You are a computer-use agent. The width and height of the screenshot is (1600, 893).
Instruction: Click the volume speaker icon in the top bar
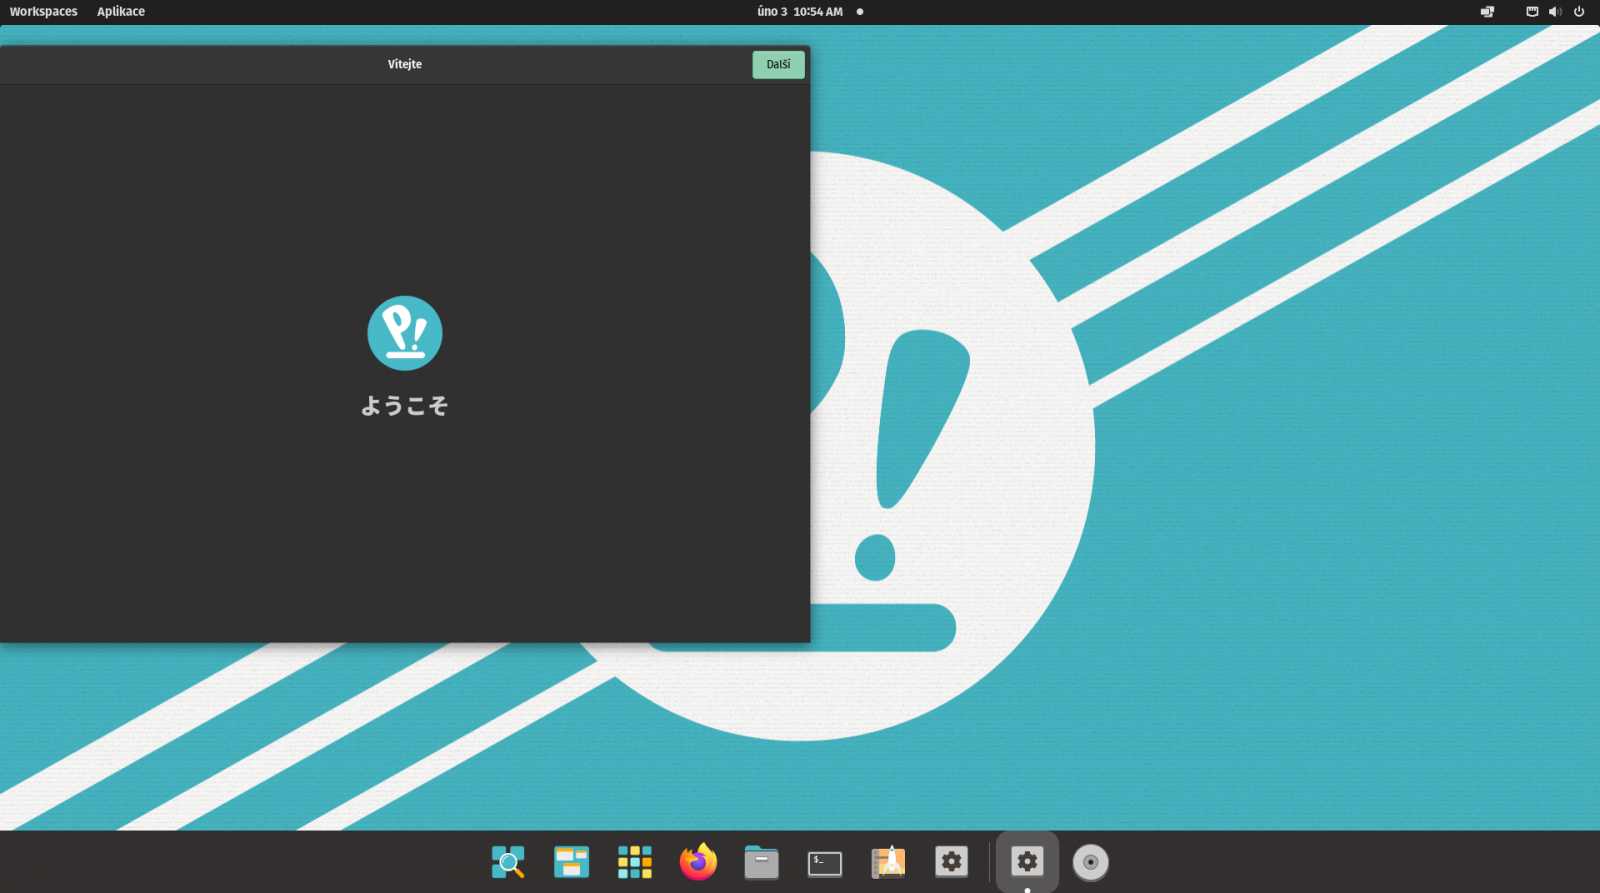point(1555,12)
